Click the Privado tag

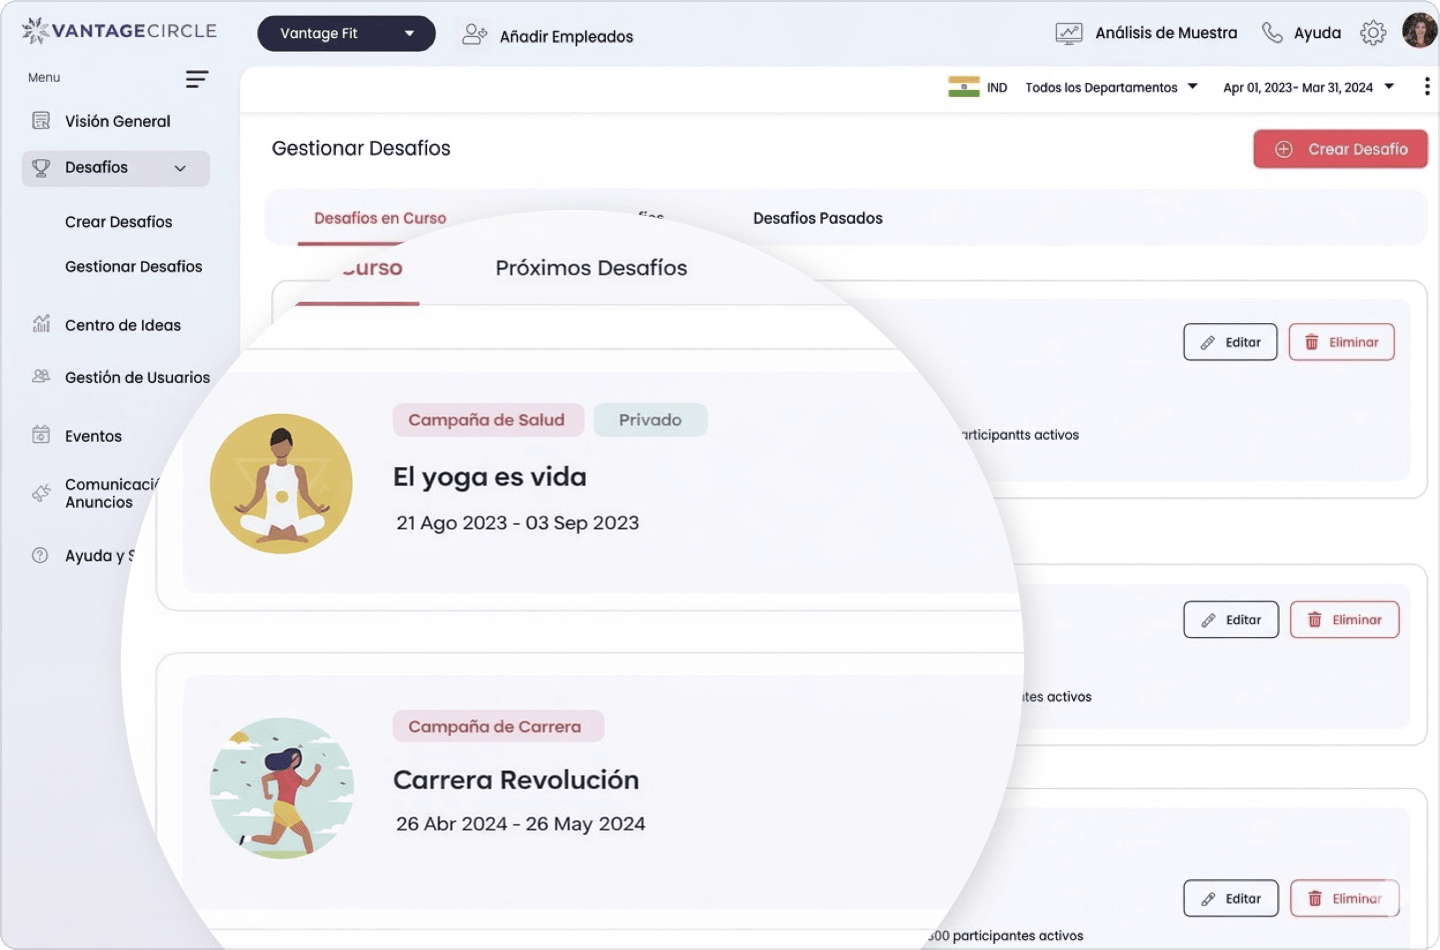pos(650,420)
